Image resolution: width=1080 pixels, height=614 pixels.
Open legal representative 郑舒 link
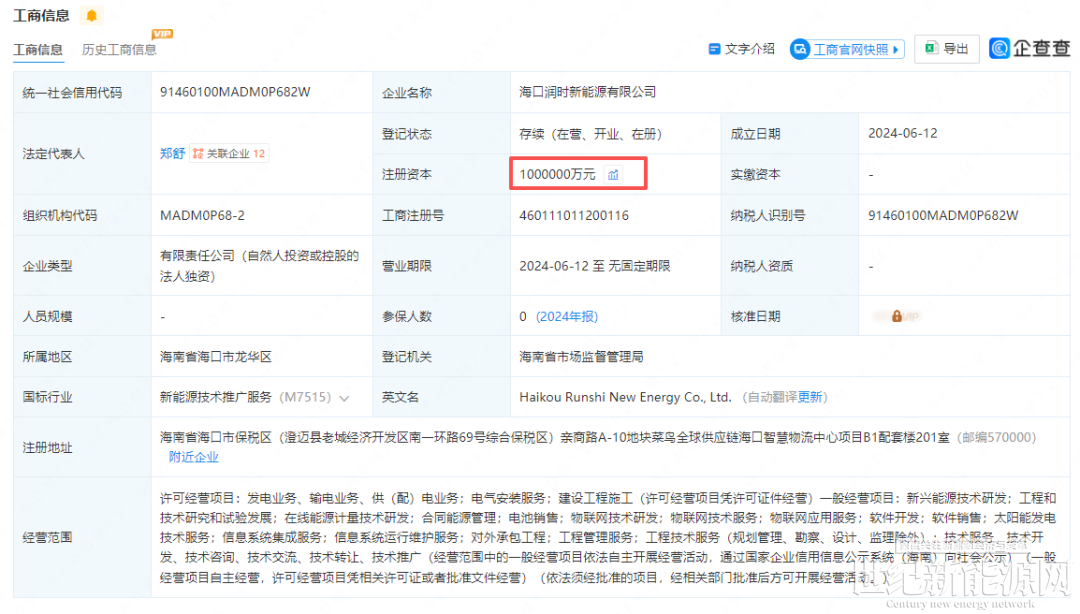[x=172, y=154]
